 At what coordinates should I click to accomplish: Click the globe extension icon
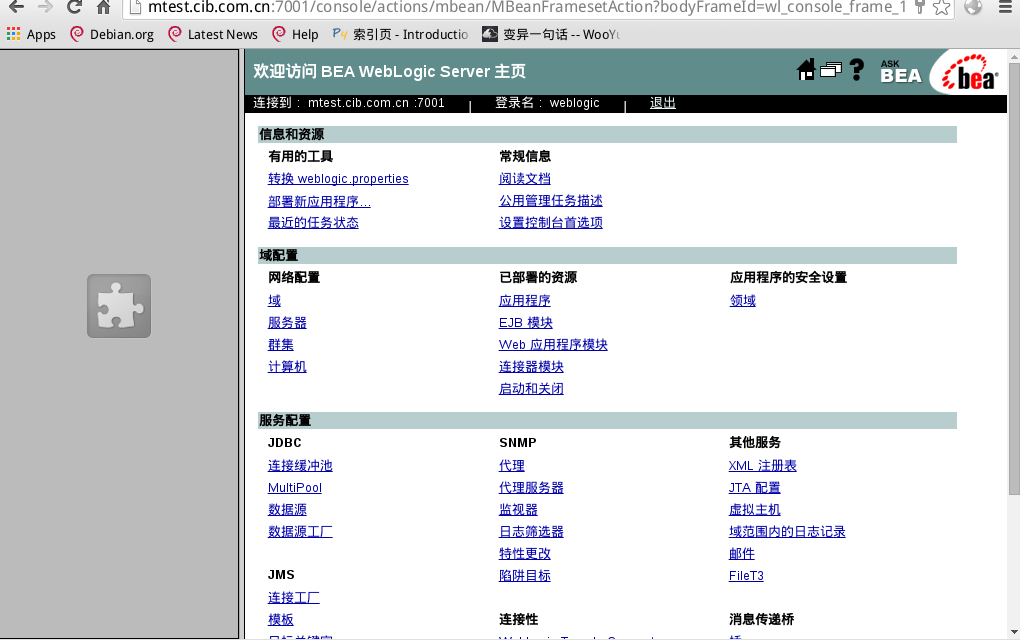(x=973, y=7)
